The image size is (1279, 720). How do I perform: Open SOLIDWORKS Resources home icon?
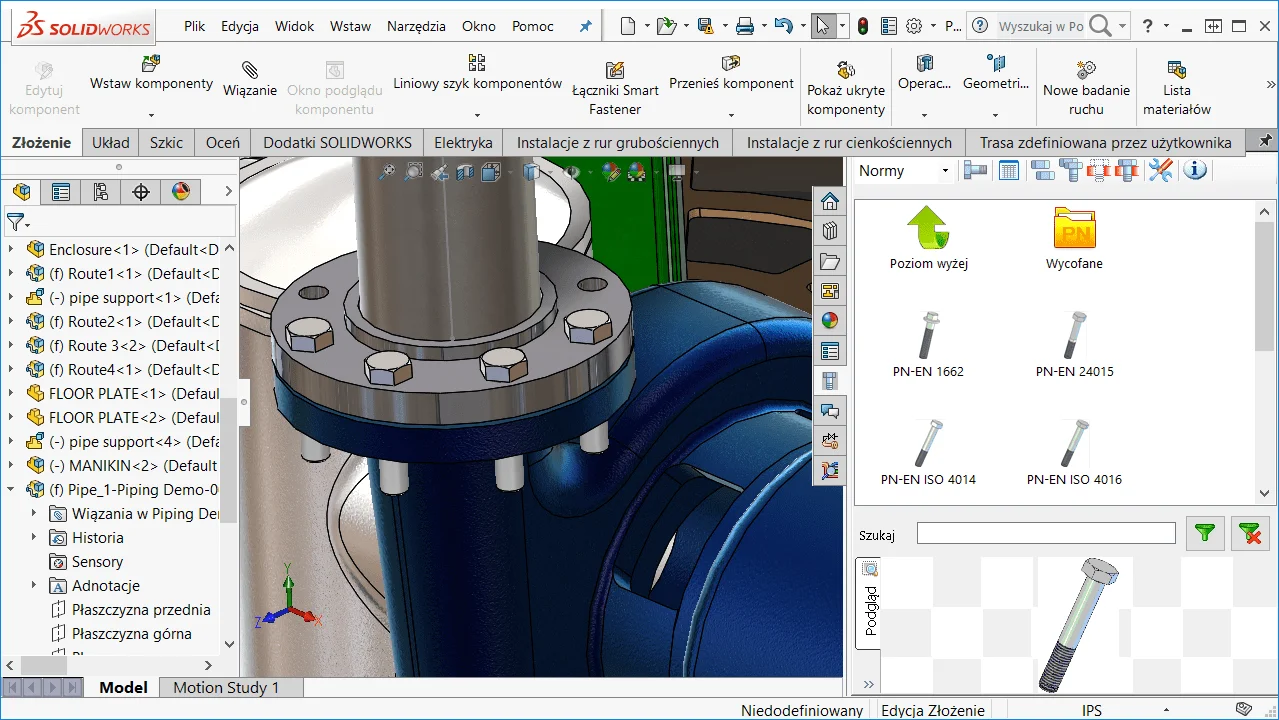click(829, 202)
